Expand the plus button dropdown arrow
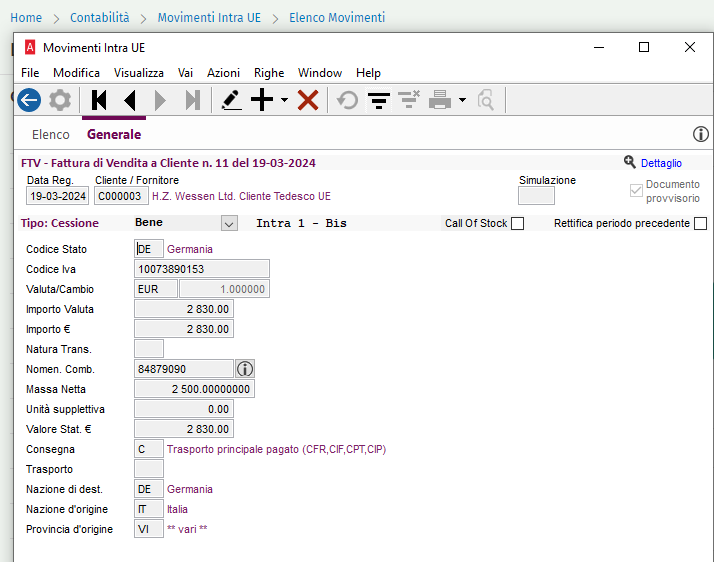Viewport: 714px width, 562px height. (x=284, y=100)
